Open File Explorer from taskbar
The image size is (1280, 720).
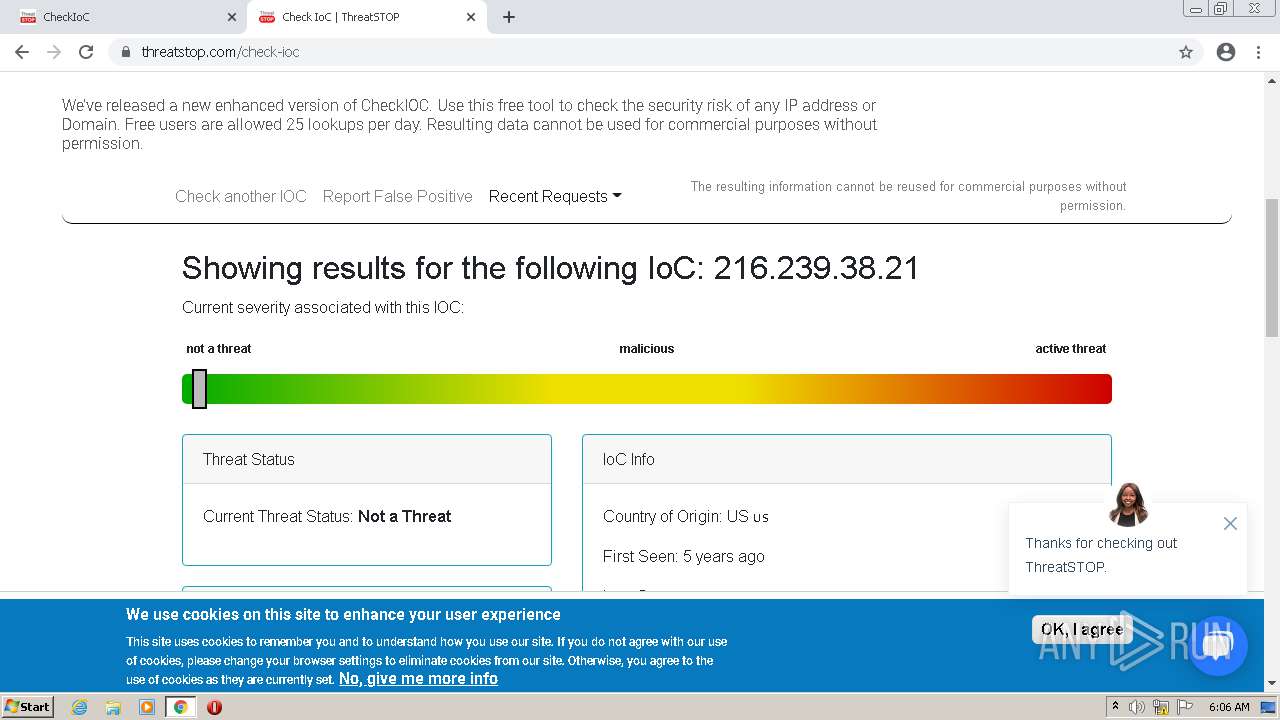113,707
